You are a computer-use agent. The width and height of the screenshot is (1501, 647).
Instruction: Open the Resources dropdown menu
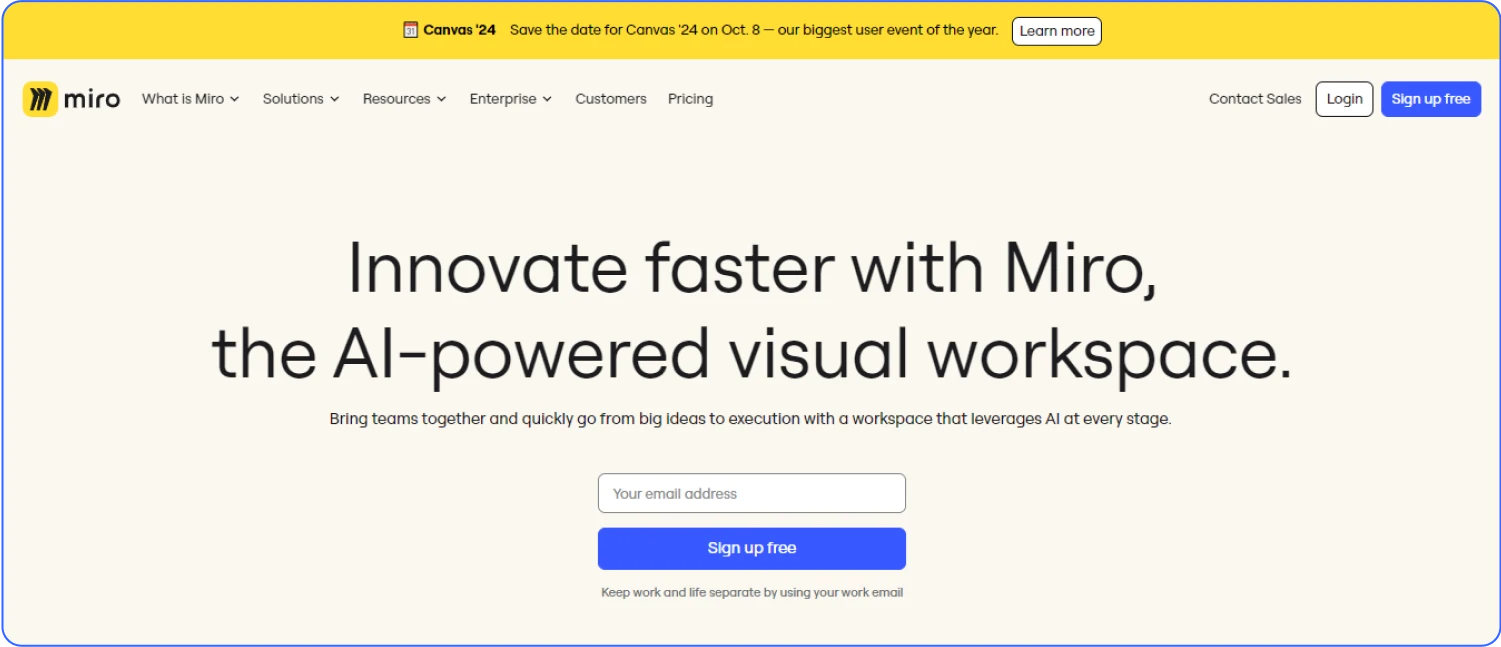click(x=404, y=99)
